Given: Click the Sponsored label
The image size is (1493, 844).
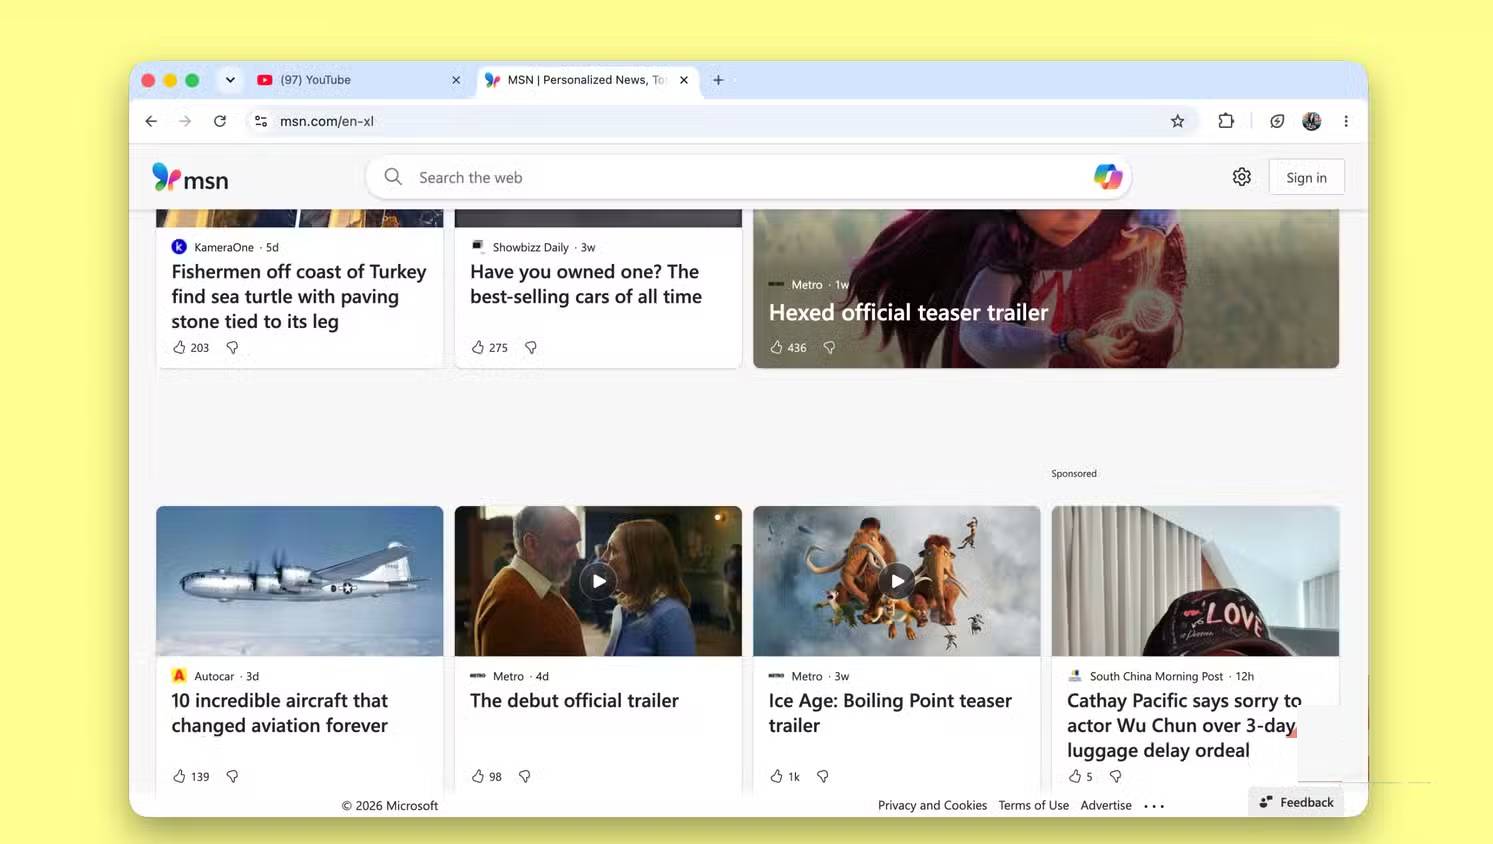Looking at the screenshot, I should (1074, 473).
